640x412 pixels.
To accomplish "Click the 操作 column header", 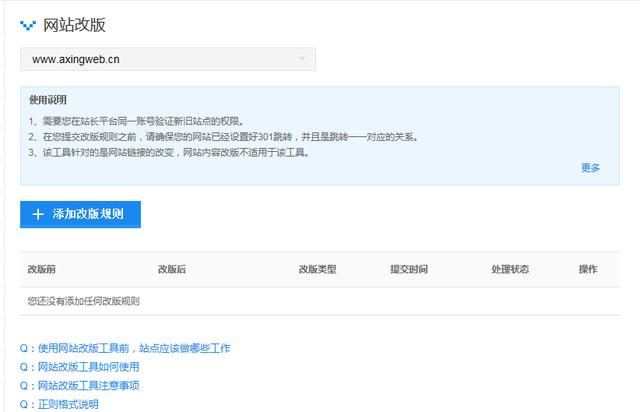I will click(x=588, y=270).
